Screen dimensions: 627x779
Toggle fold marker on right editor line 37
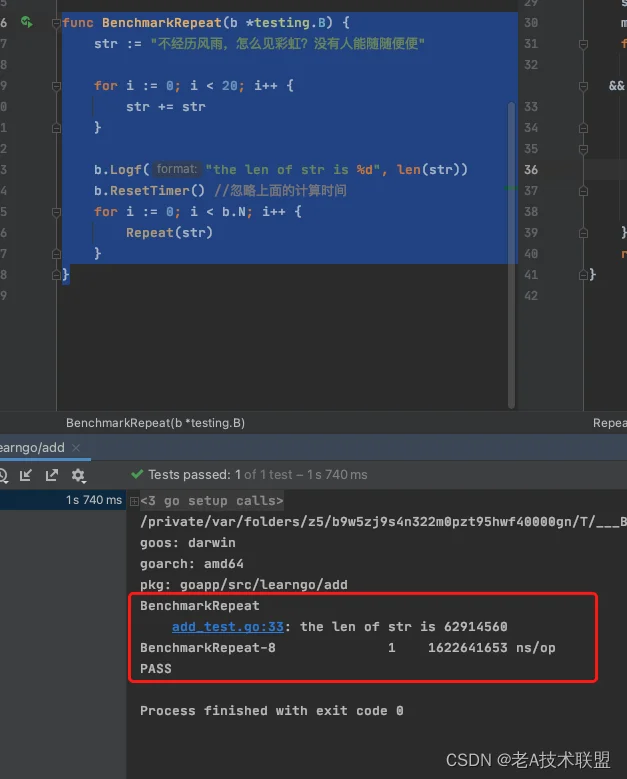tap(584, 191)
